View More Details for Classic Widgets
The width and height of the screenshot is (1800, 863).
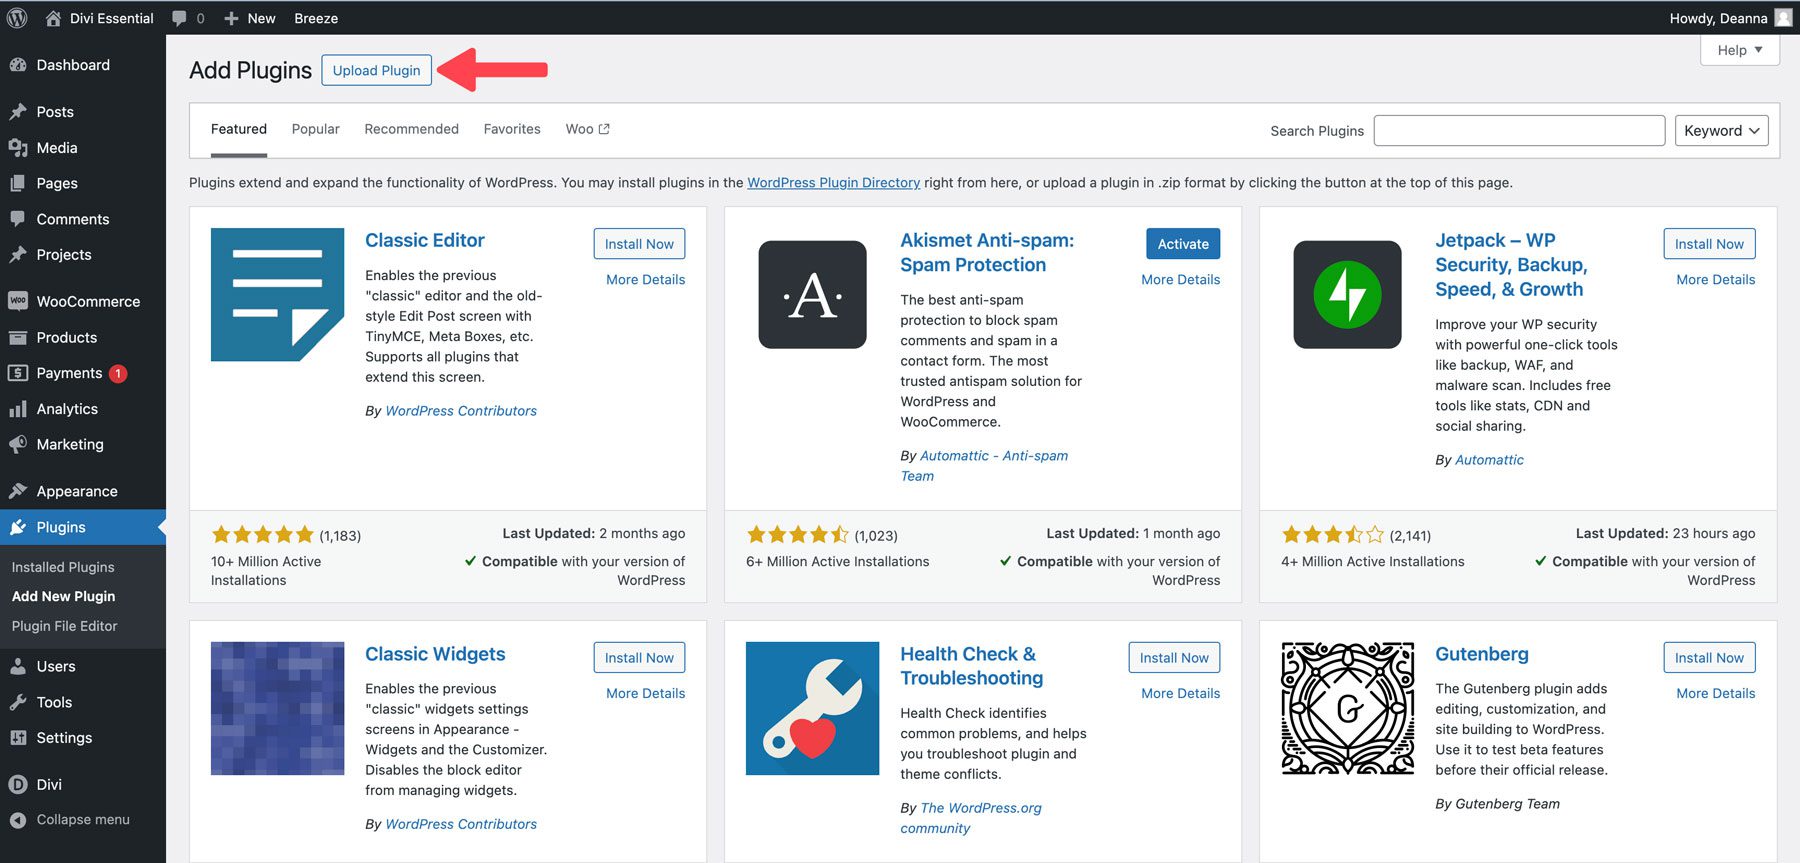tap(646, 694)
